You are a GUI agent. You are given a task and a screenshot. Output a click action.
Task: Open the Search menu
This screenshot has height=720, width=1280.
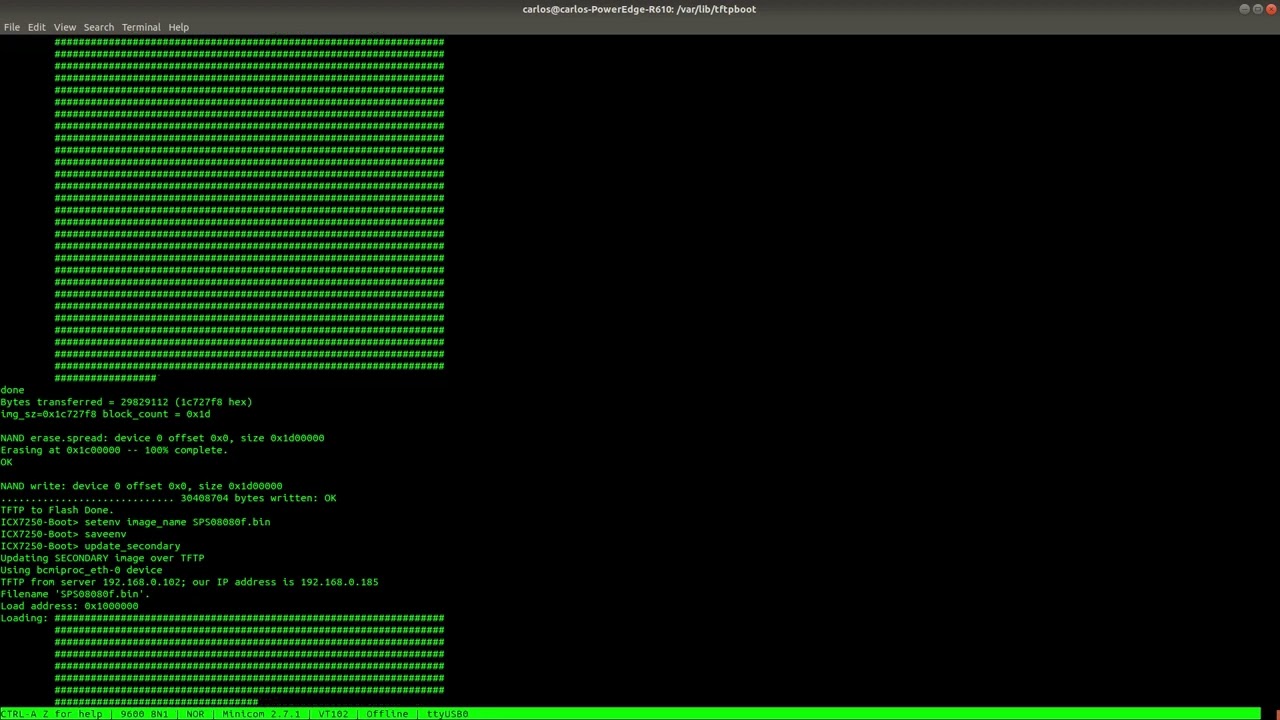click(99, 27)
